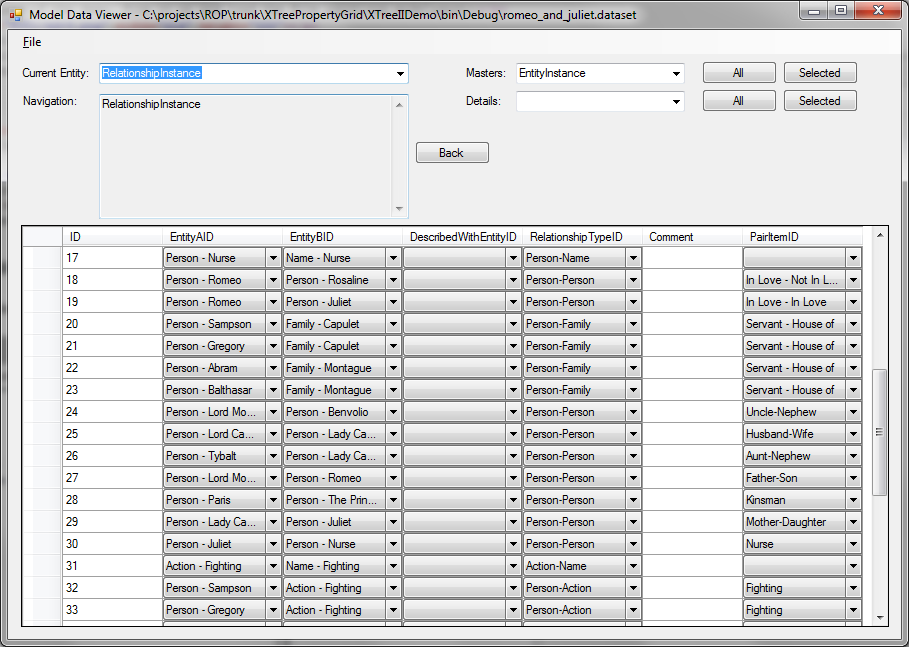Click the Back button

coord(452,152)
